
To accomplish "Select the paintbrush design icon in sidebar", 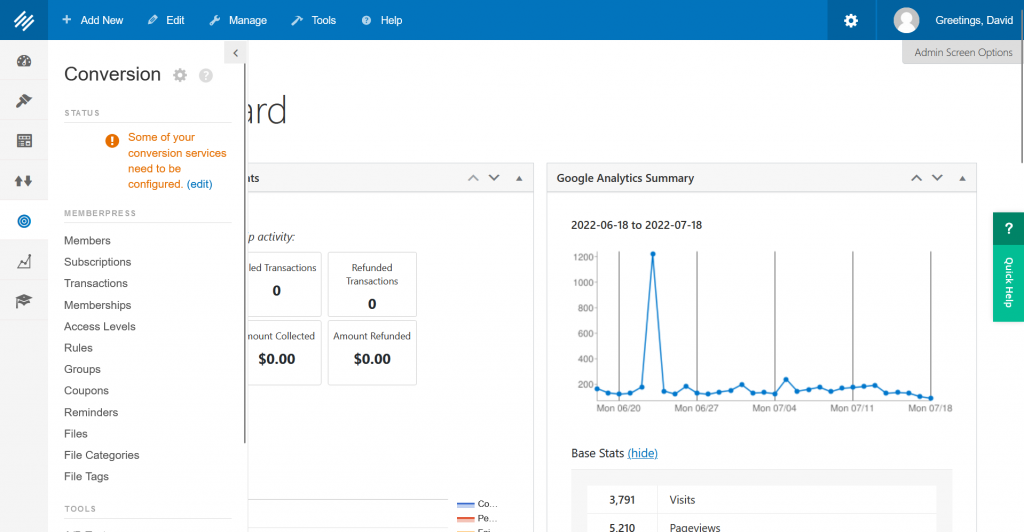I will 24,101.
